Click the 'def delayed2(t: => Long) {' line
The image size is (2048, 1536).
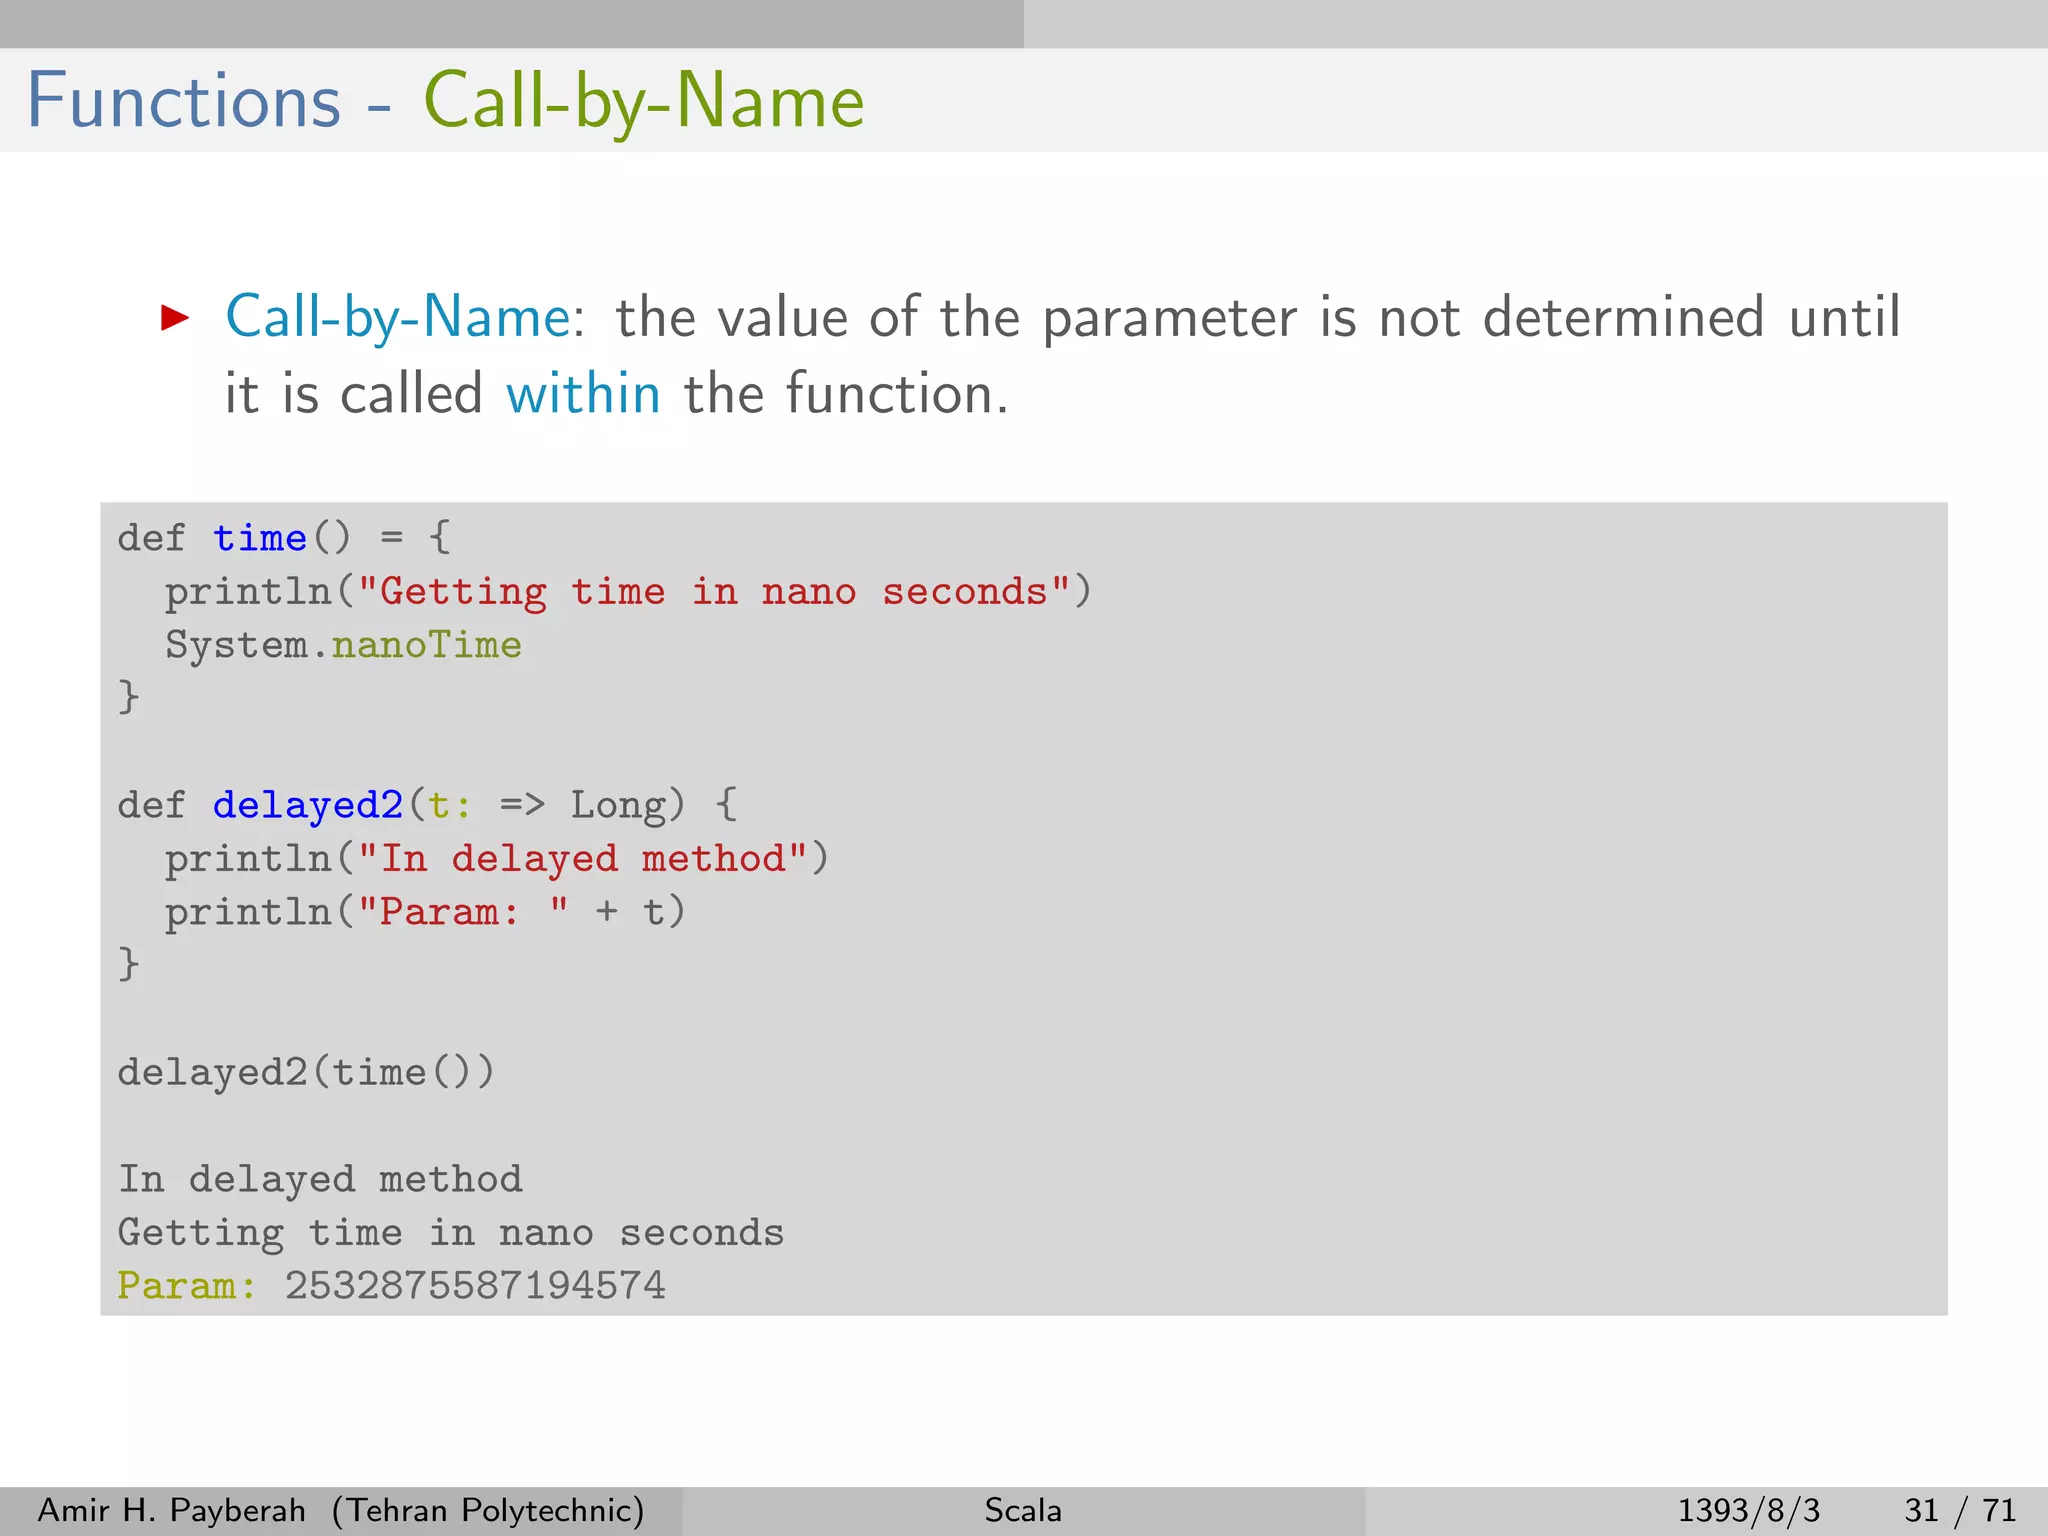428,806
